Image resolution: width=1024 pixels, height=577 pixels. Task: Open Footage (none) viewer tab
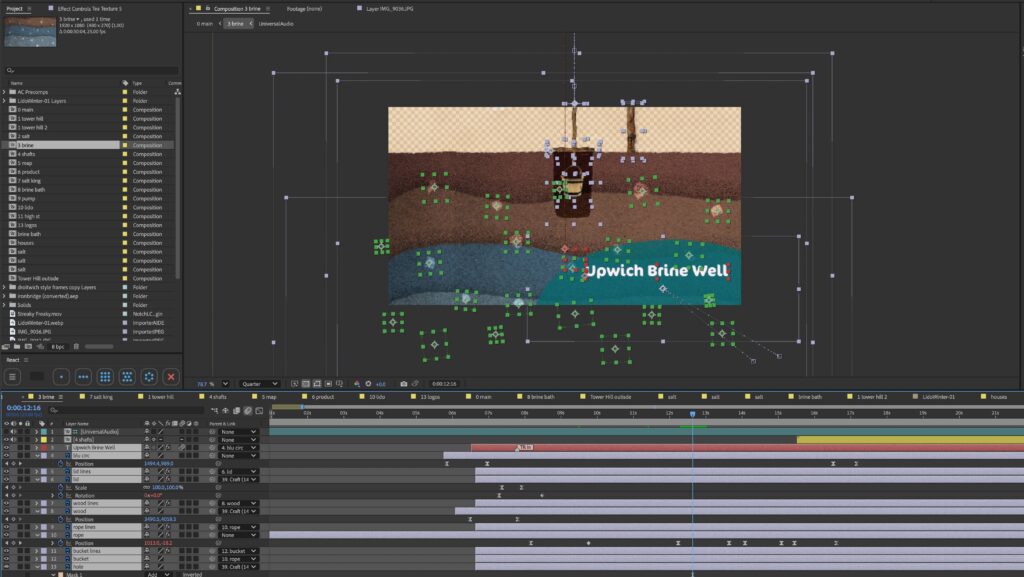(304, 8)
